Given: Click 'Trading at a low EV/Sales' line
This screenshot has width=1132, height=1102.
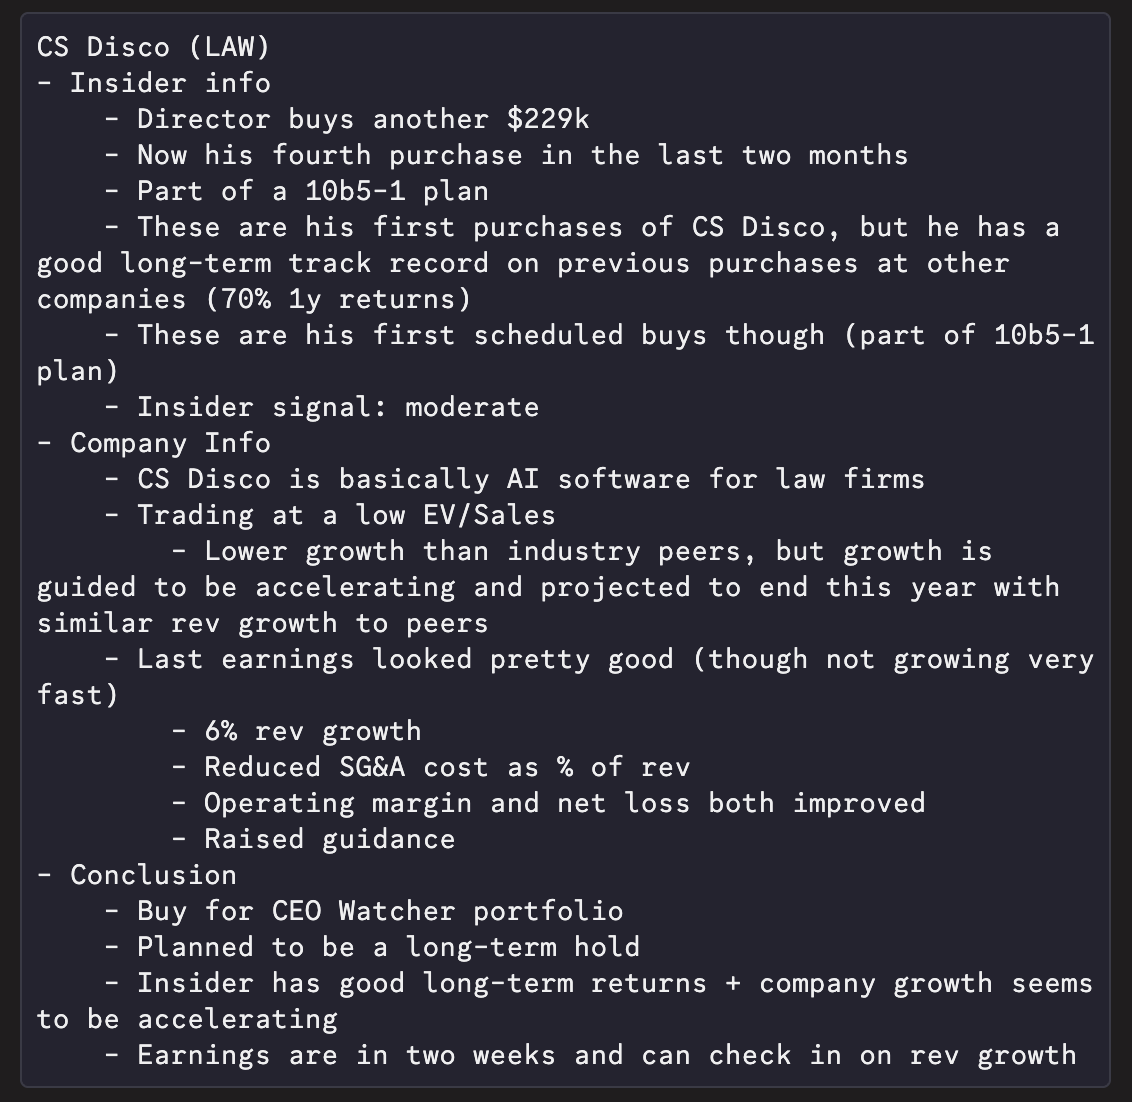Looking at the screenshot, I should pyautogui.click(x=347, y=516).
